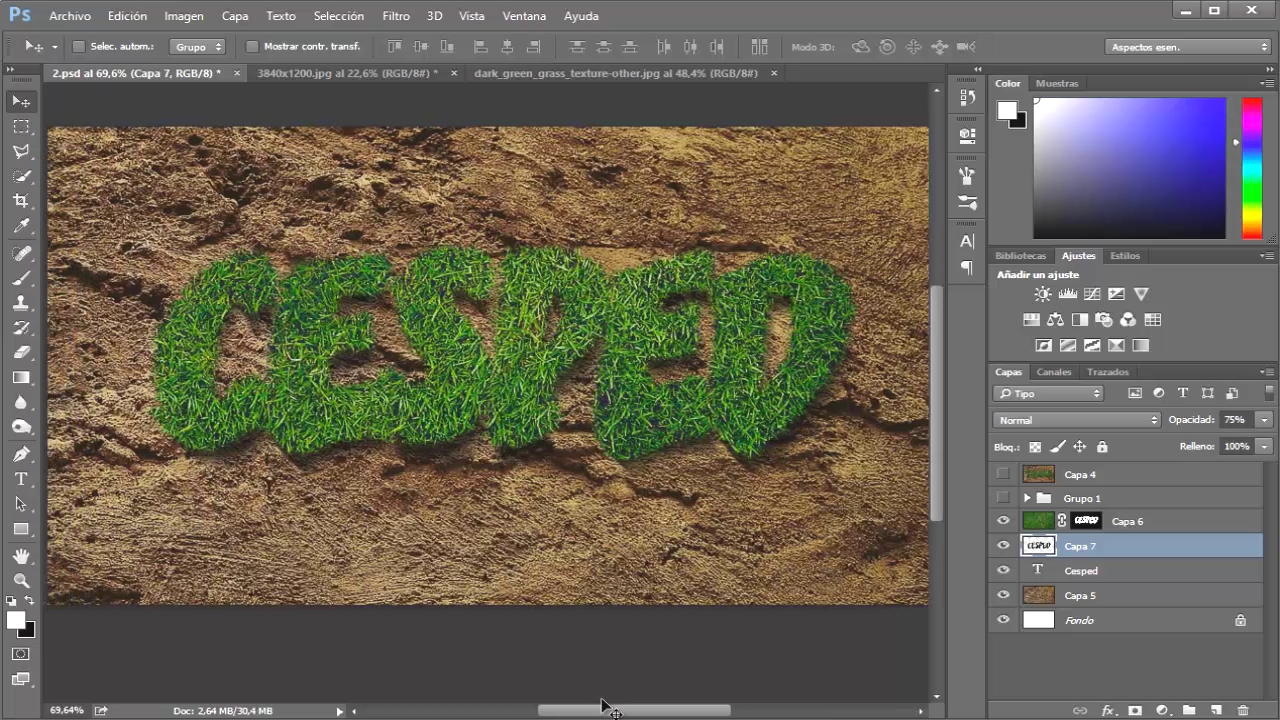The image size is (1280, 720).
Task: Select the Quick Selection tool
Action: [21, 177]
